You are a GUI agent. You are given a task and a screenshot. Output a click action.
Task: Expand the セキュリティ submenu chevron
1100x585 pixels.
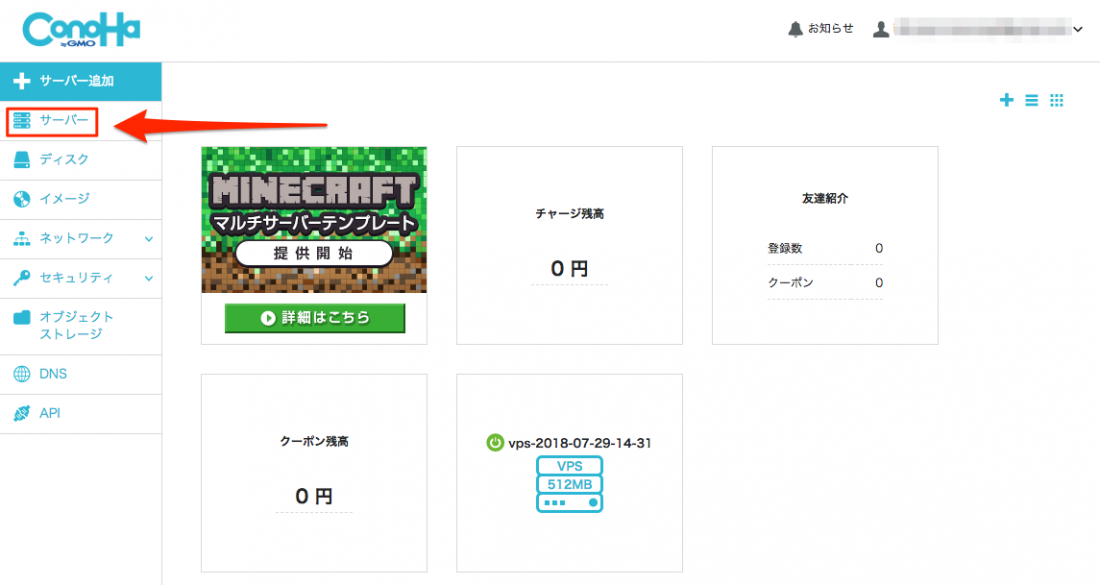149,278
